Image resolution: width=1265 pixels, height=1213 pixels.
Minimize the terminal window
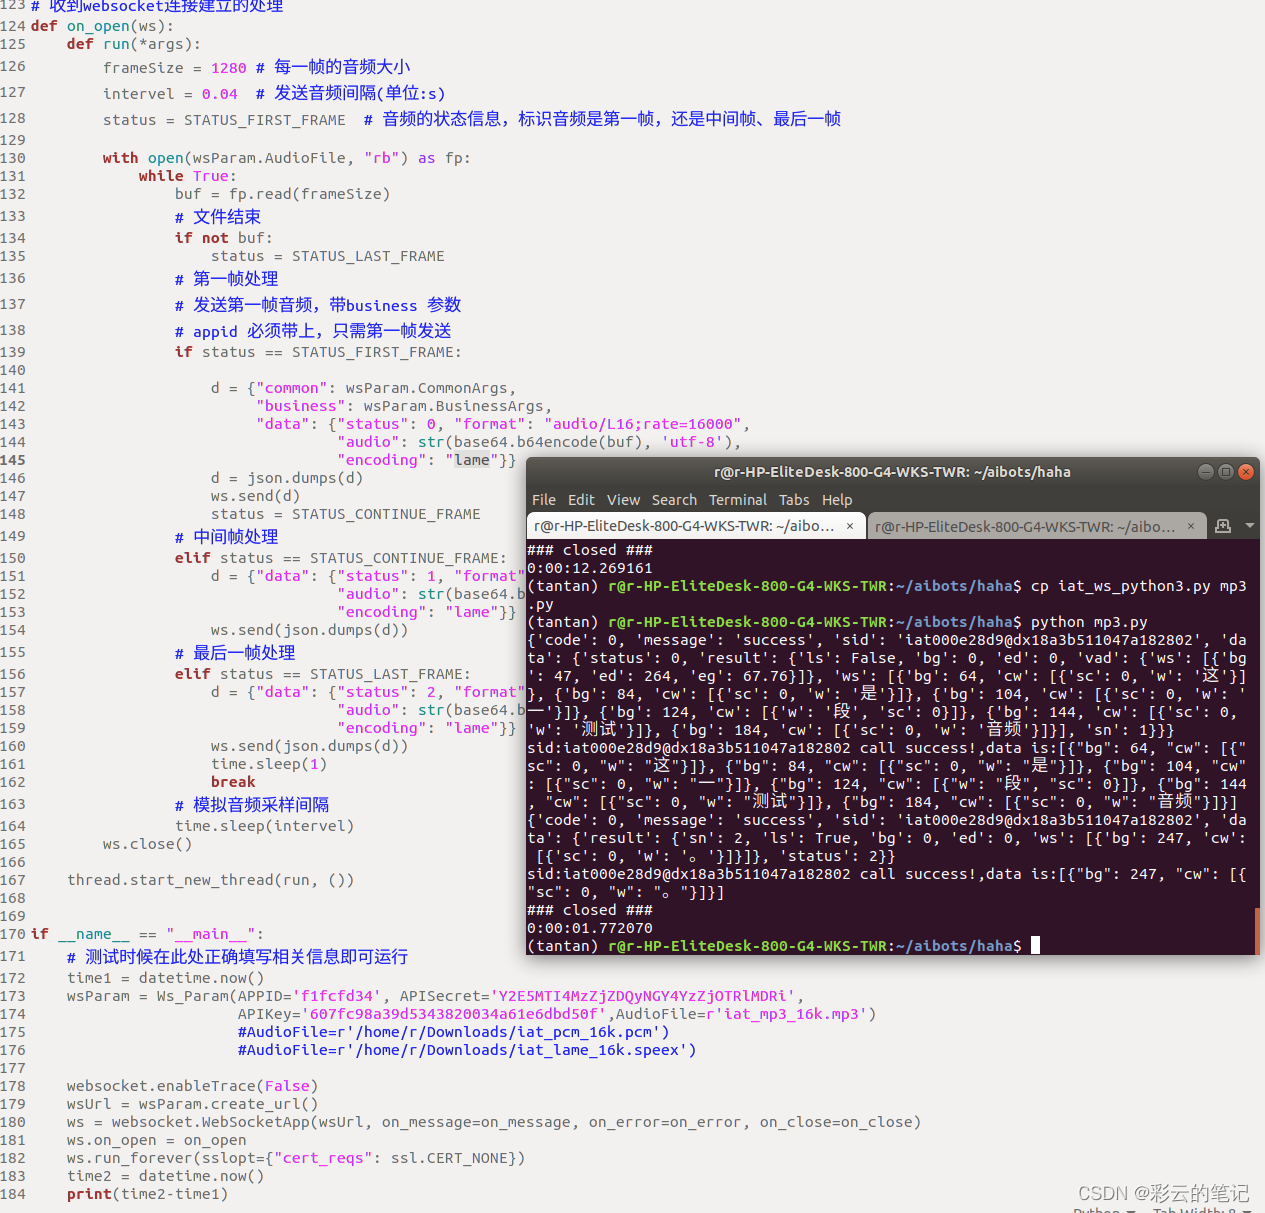click(x=1205, y=471)
